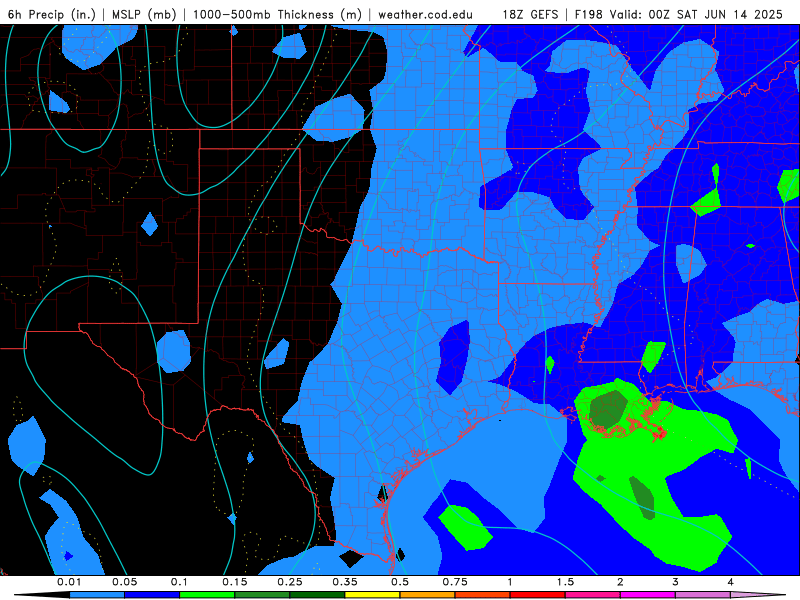Click the '0.35' legend value

pos(345,582)
